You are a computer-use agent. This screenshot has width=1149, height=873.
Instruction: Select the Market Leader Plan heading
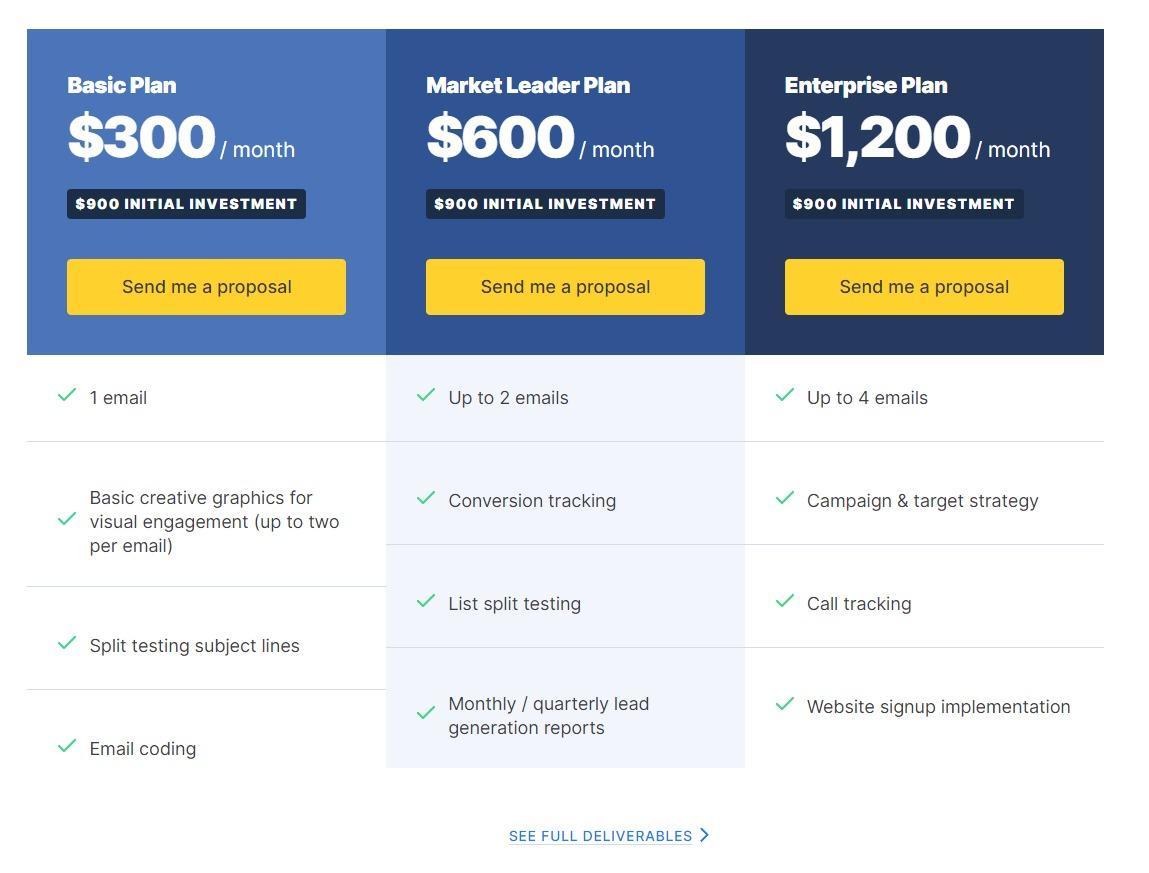(528, 85)
